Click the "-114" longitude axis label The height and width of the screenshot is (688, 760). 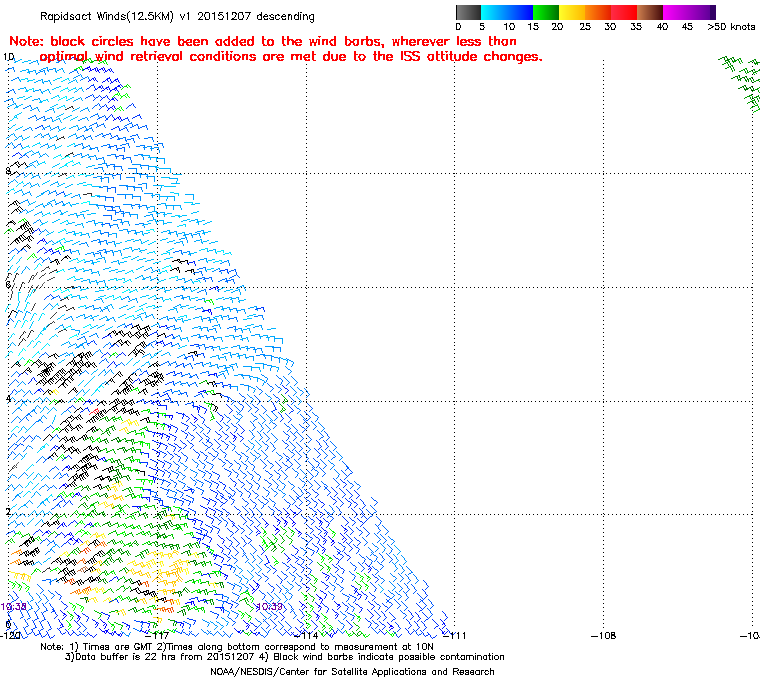coord(306,635)
